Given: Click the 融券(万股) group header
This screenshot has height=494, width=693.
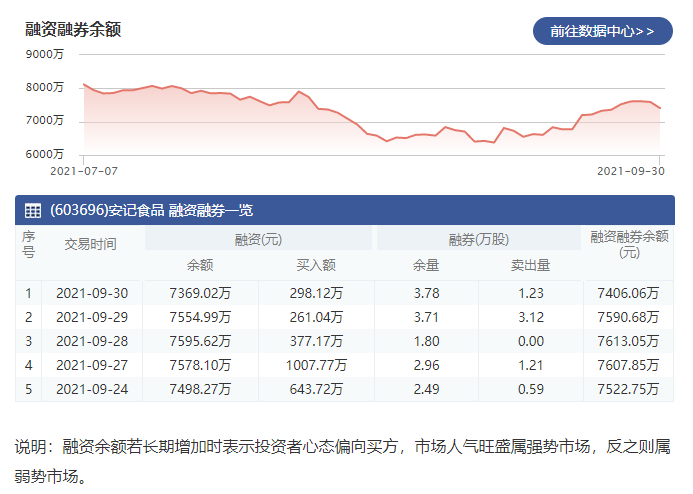Looking at the screenshot, I should [479, 239].
